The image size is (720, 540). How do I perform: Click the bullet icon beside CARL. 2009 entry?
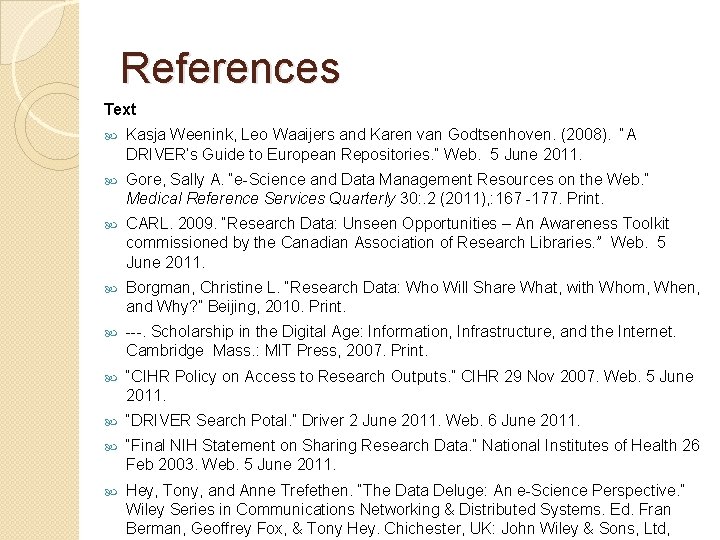pyautogui.click(x=111, y=225)
